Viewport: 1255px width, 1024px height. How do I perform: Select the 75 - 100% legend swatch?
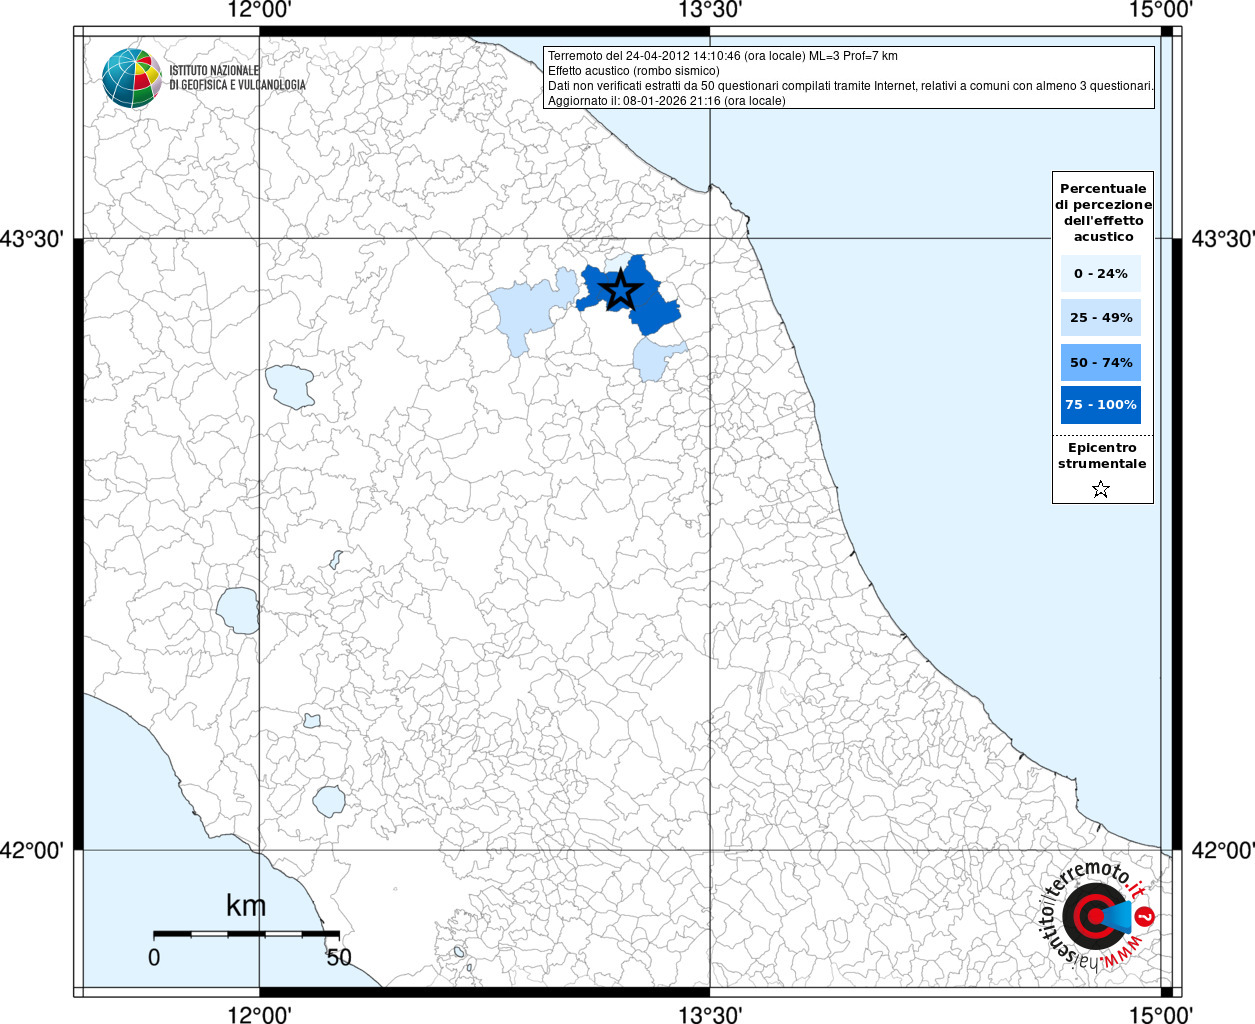tap(1101, 405)
